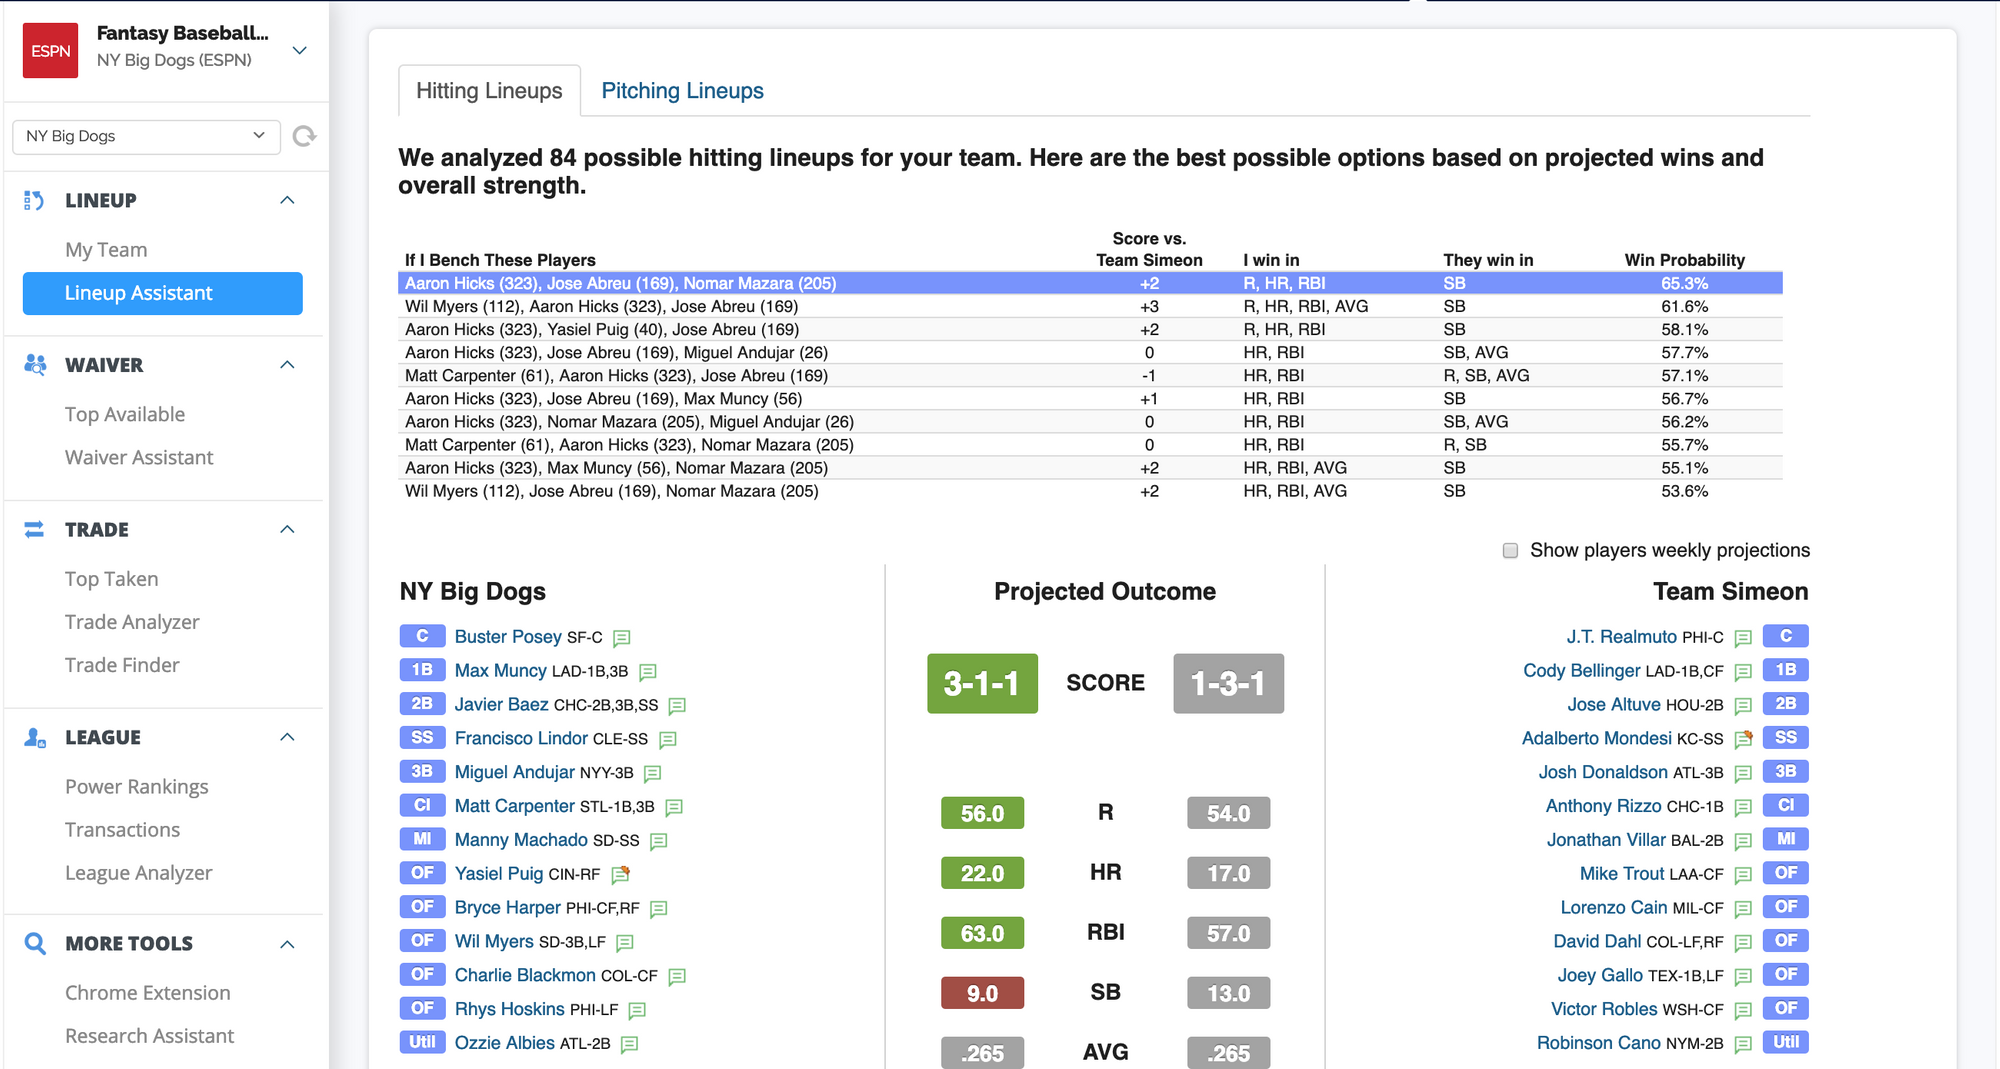
Task: Open the League Analyzer page
Action: point(139,873)
